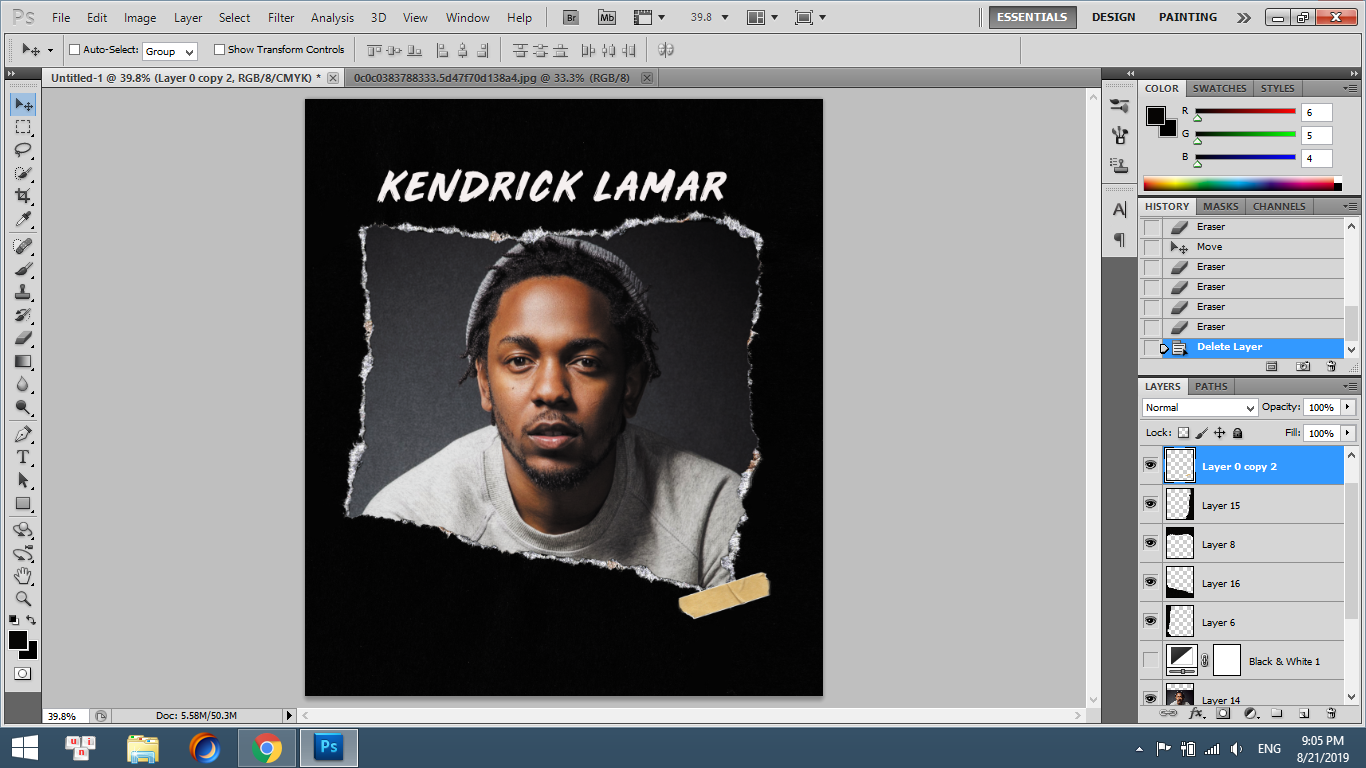The image size is (1366, 768).
Task: Click the color spectrum ramp bar
Action: 1241,183
